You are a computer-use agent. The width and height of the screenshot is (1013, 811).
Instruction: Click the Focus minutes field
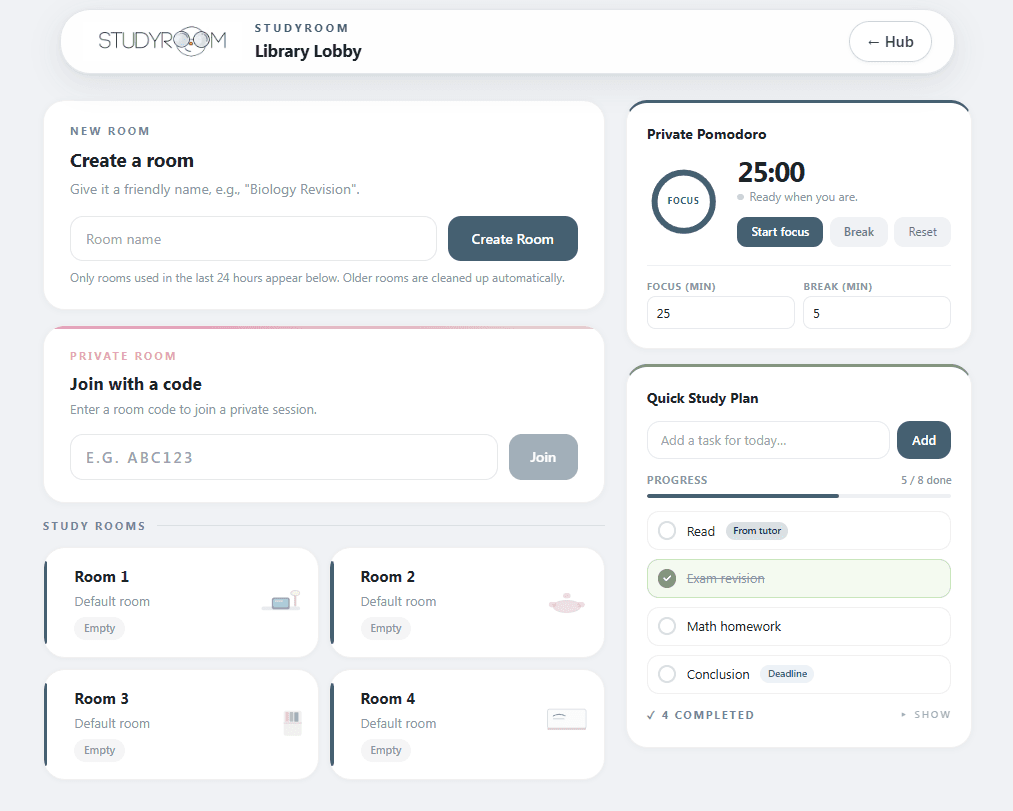point(720,313)
